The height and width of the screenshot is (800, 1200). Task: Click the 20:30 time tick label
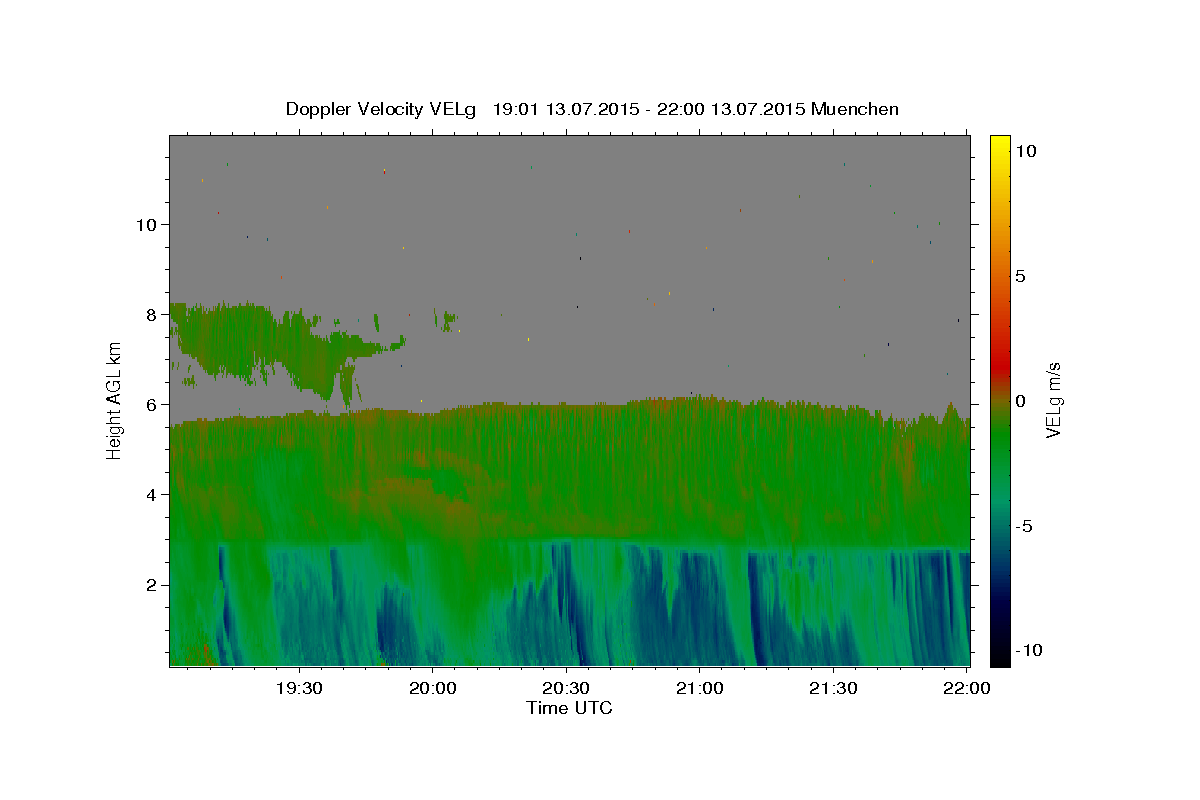(566, 688)
